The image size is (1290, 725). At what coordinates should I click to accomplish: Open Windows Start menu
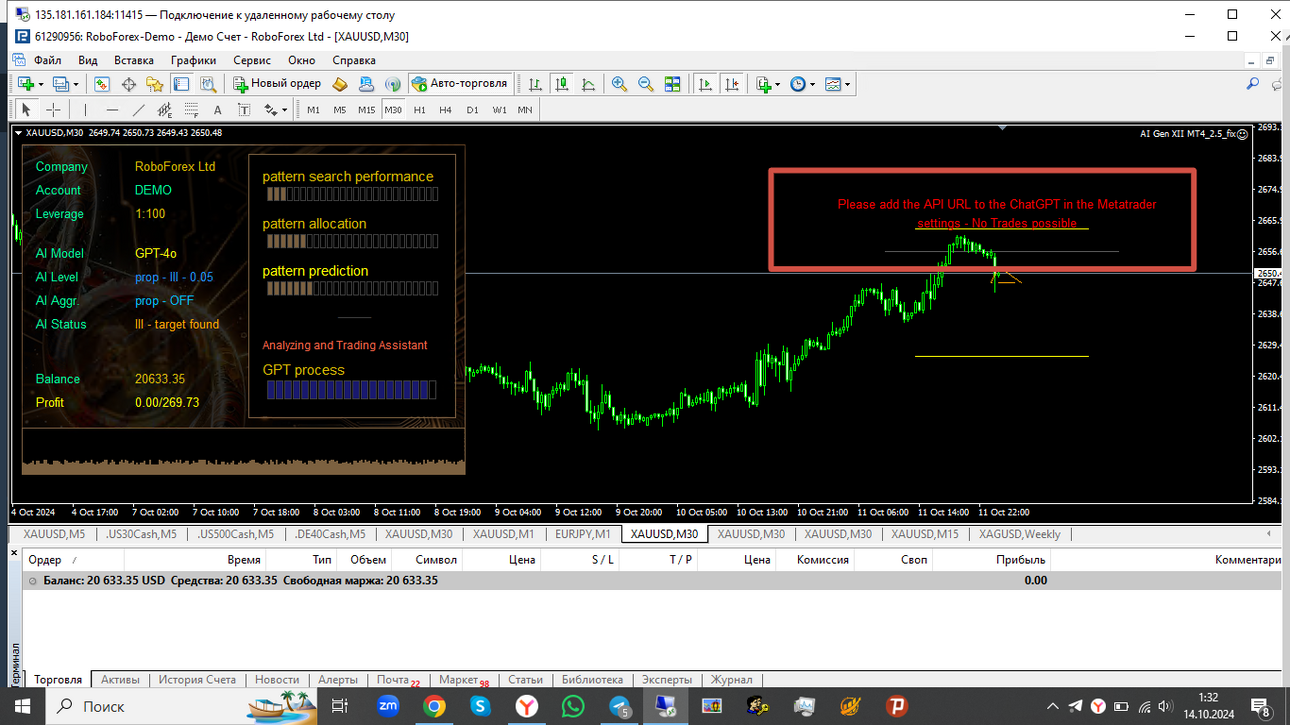[x=22, y=706]
